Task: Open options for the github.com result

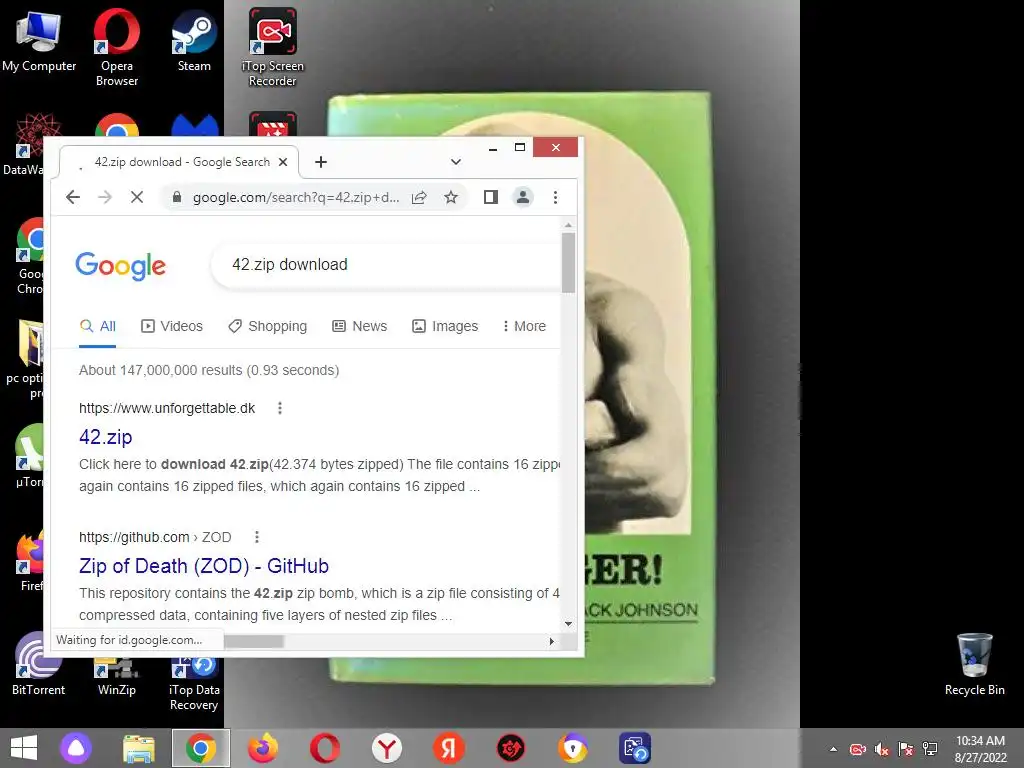Action: [x=257, y=537]
